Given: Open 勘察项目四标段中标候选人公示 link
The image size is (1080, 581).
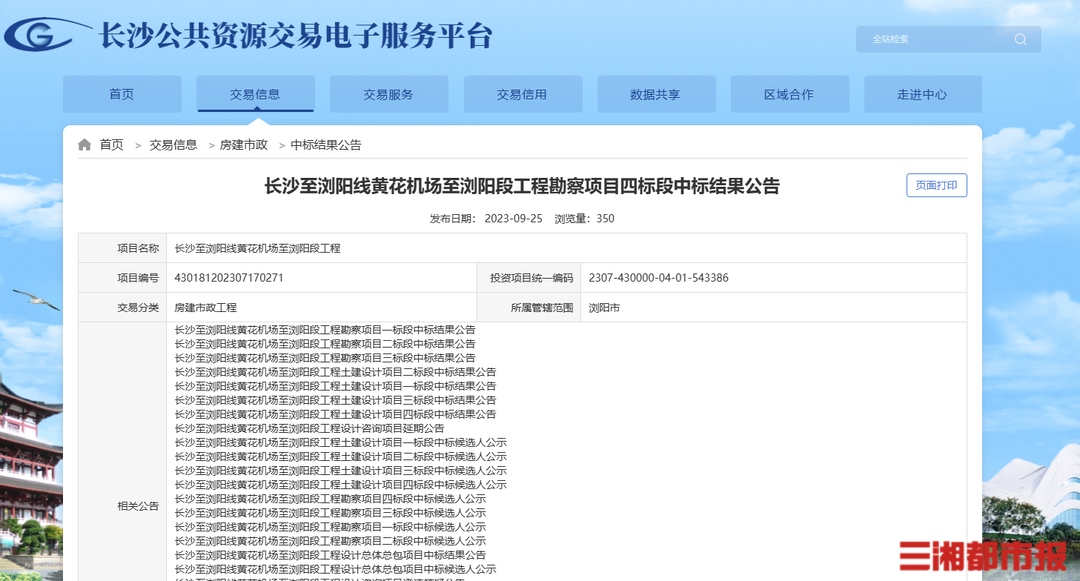Looking at the screenshot, I should [x=330, y=499].
